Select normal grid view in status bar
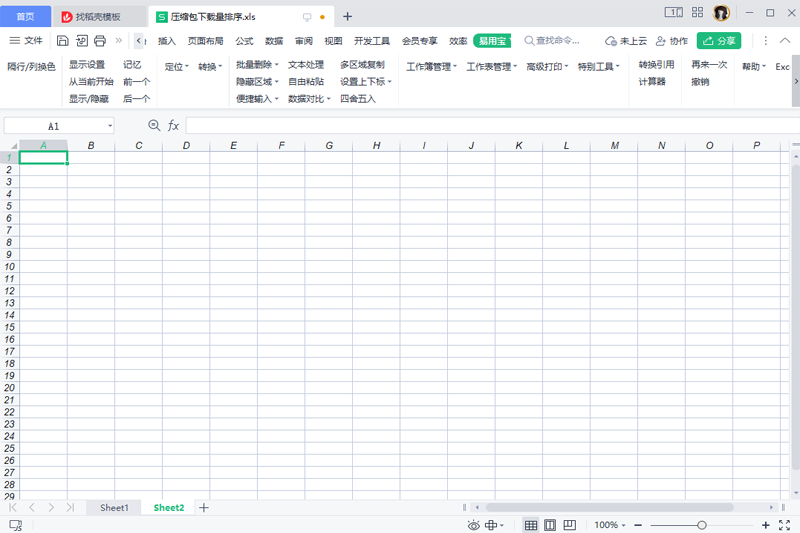800x533 pixels. [x=531, y=525]
